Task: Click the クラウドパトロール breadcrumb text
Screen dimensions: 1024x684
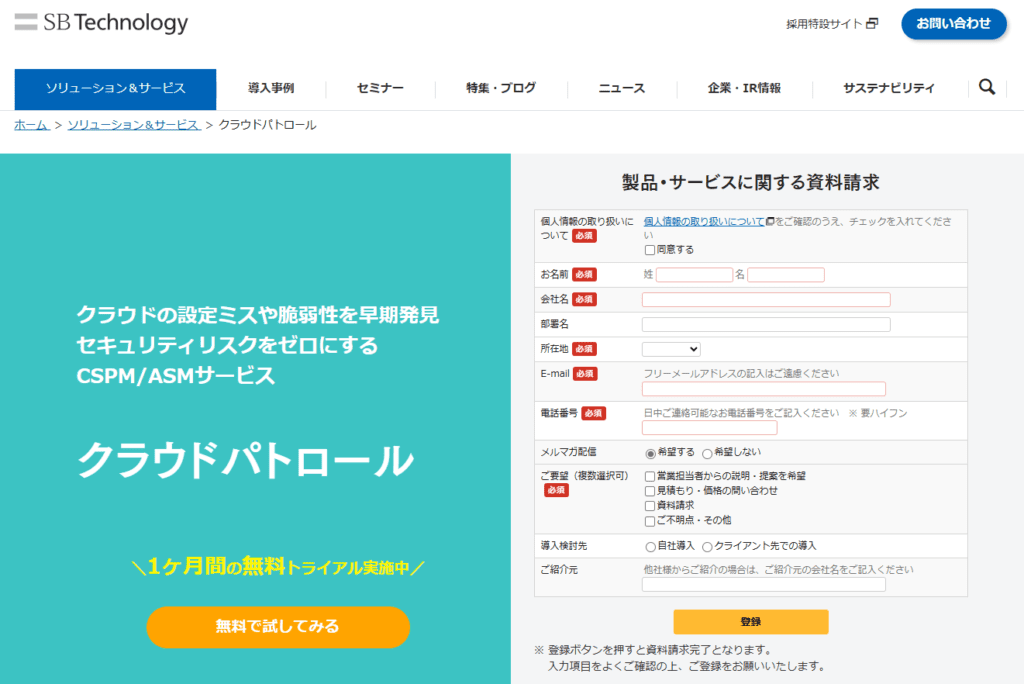Action: coord(267,125)
